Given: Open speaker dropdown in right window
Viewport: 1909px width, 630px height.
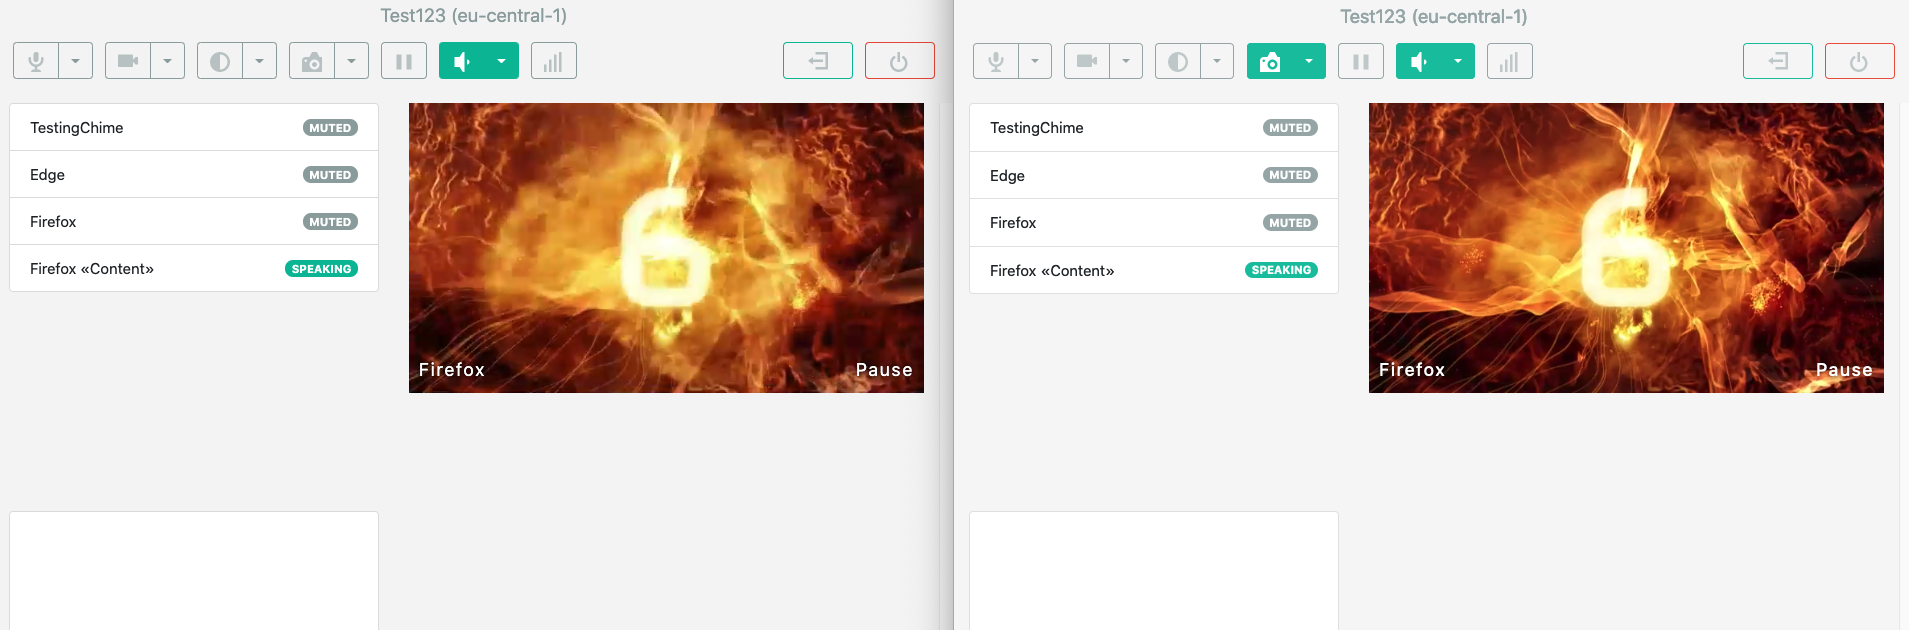Looking at the screenshot, I should (1458, 62).
